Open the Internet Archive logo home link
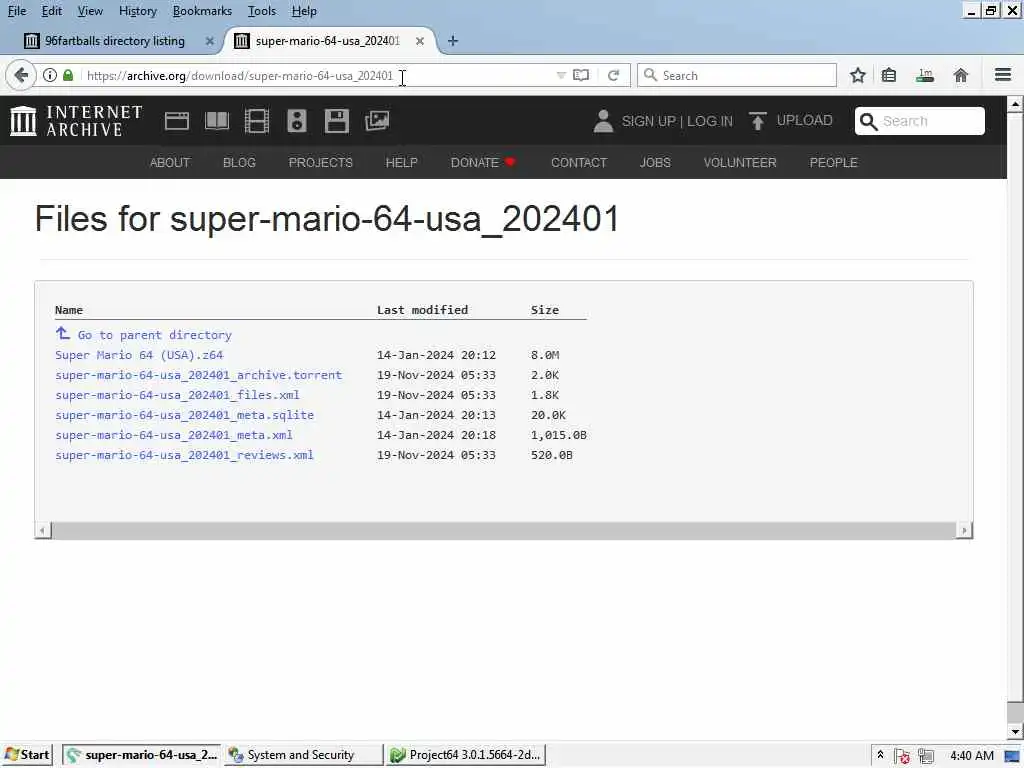This screenshot has width=1024, height=768. 76,121
